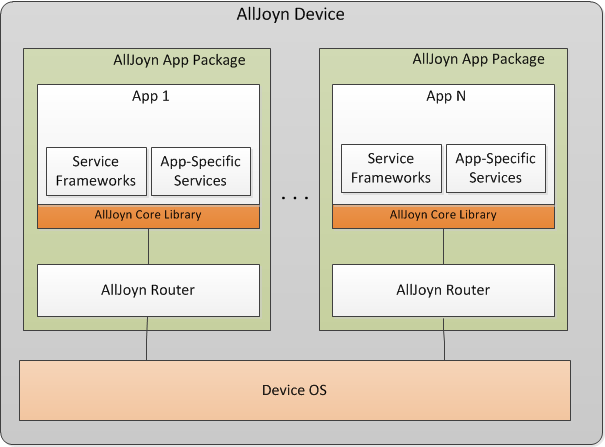The height and width of the screenshot is (447, 605).
Task: Click the Device OS block
Action: click(295, 390)
